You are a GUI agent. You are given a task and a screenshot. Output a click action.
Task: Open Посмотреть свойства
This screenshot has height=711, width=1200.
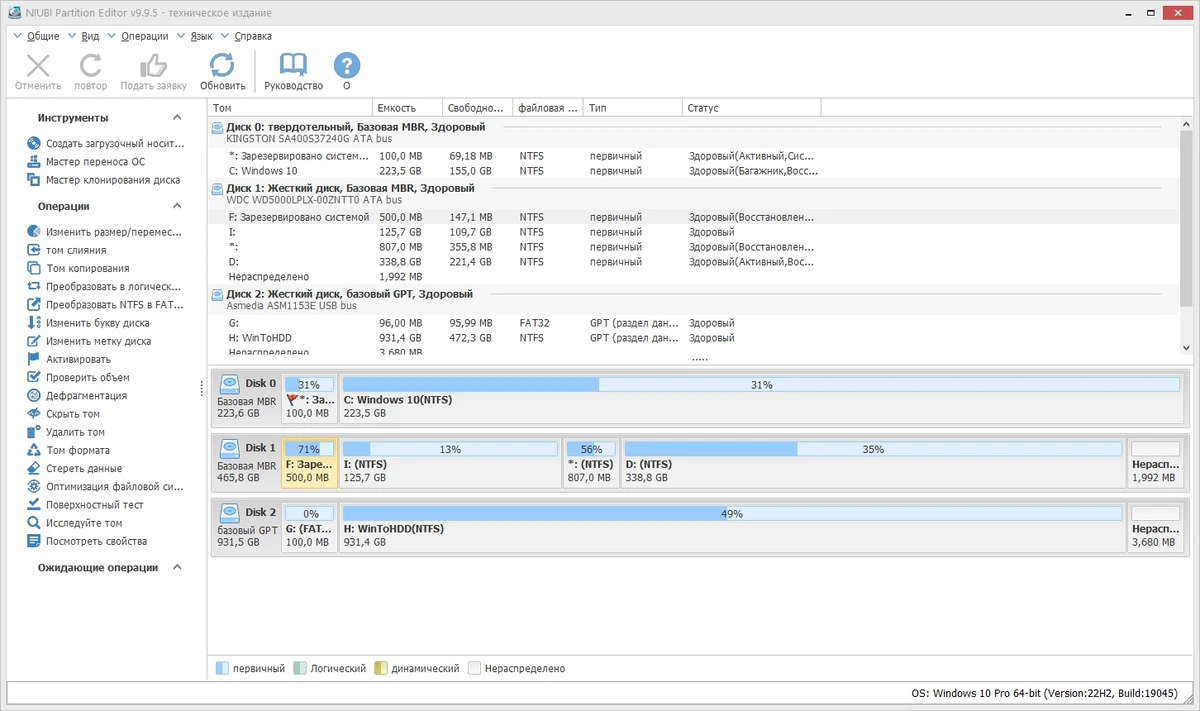87,541
